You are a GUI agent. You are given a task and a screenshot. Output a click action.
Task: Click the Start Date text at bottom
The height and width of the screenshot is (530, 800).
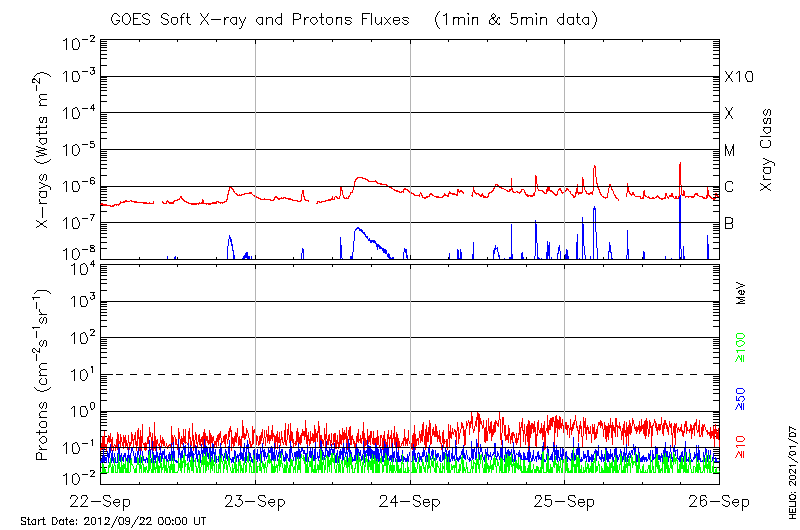(113, 522)
